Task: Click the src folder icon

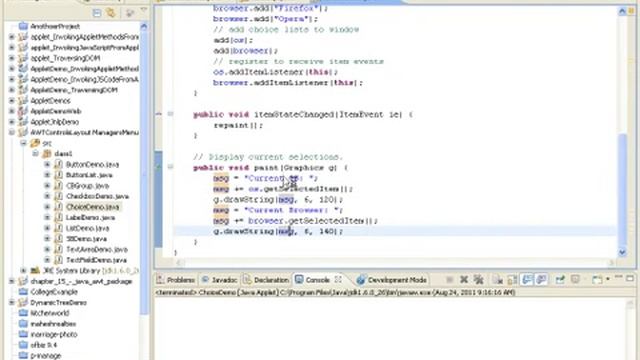Action: (35, 143)
